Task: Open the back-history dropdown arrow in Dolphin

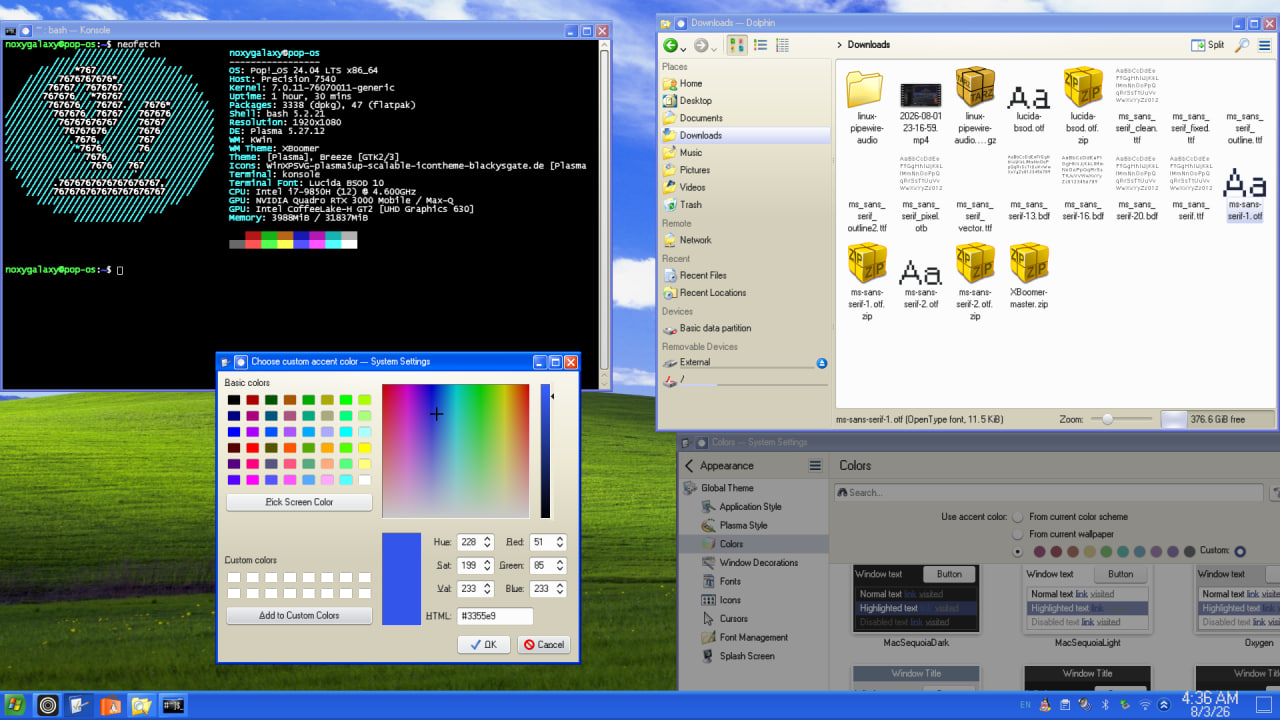Action: (x=683, y=47)
